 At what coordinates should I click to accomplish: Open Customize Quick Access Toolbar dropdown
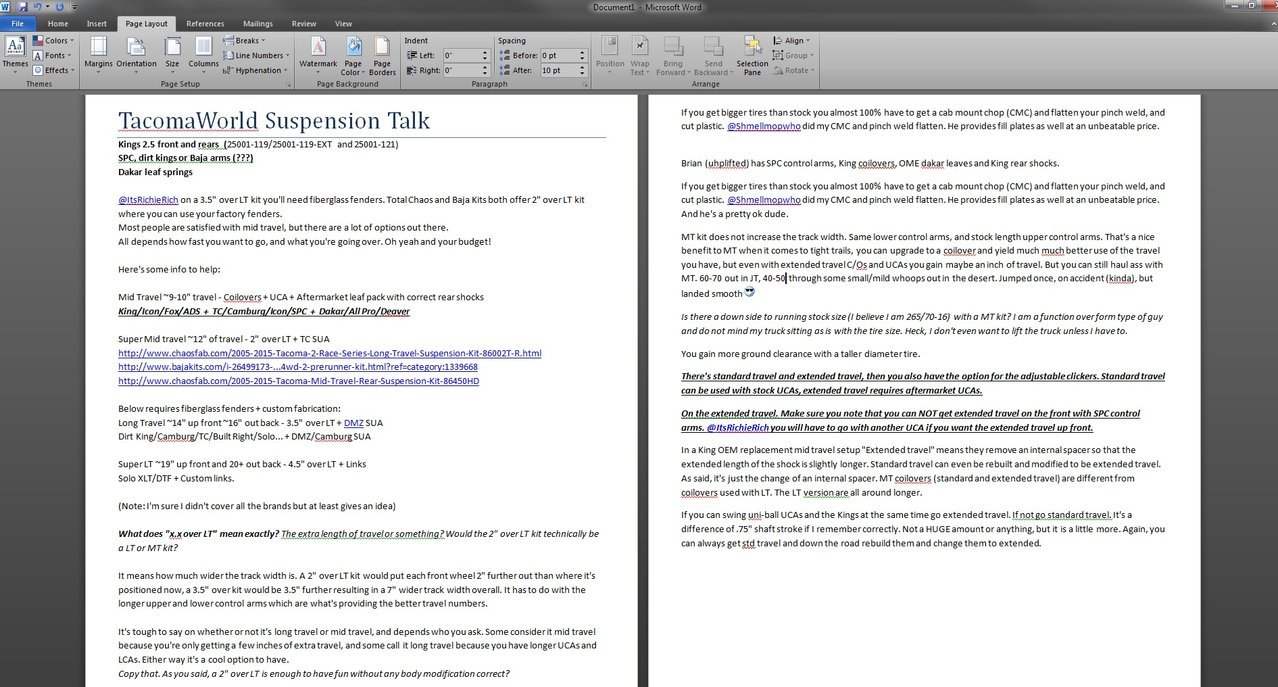[x=74, y=7]
